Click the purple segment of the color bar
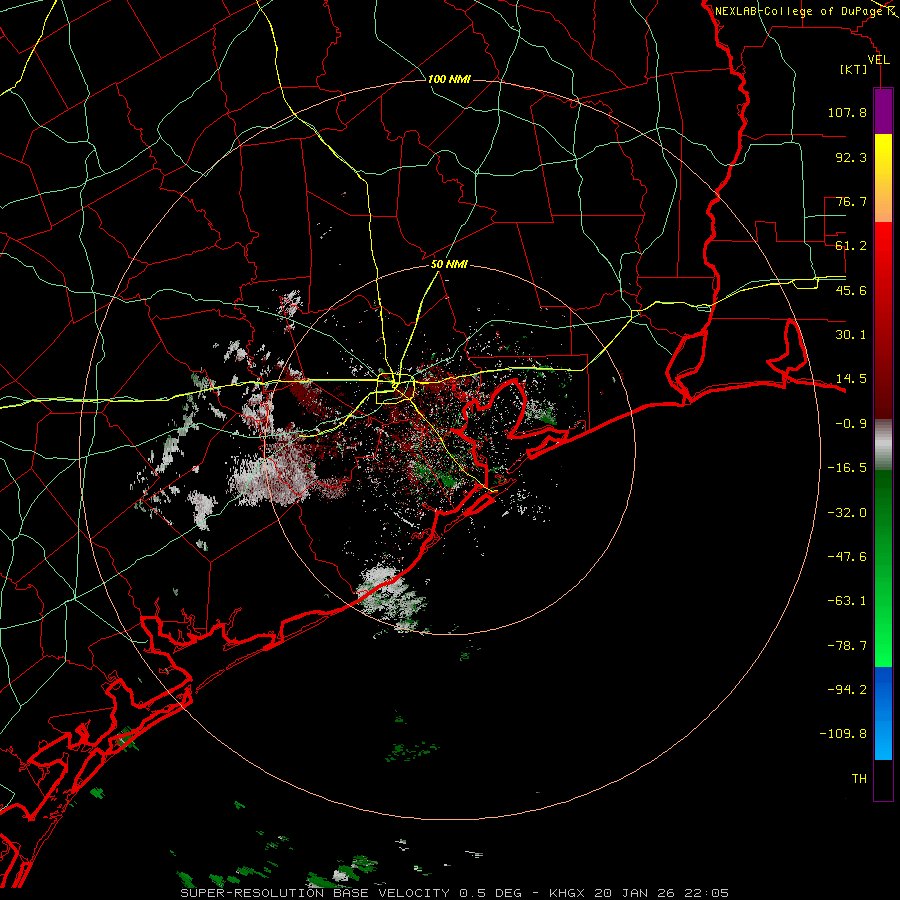900x900 pixels. coord(883,112)
